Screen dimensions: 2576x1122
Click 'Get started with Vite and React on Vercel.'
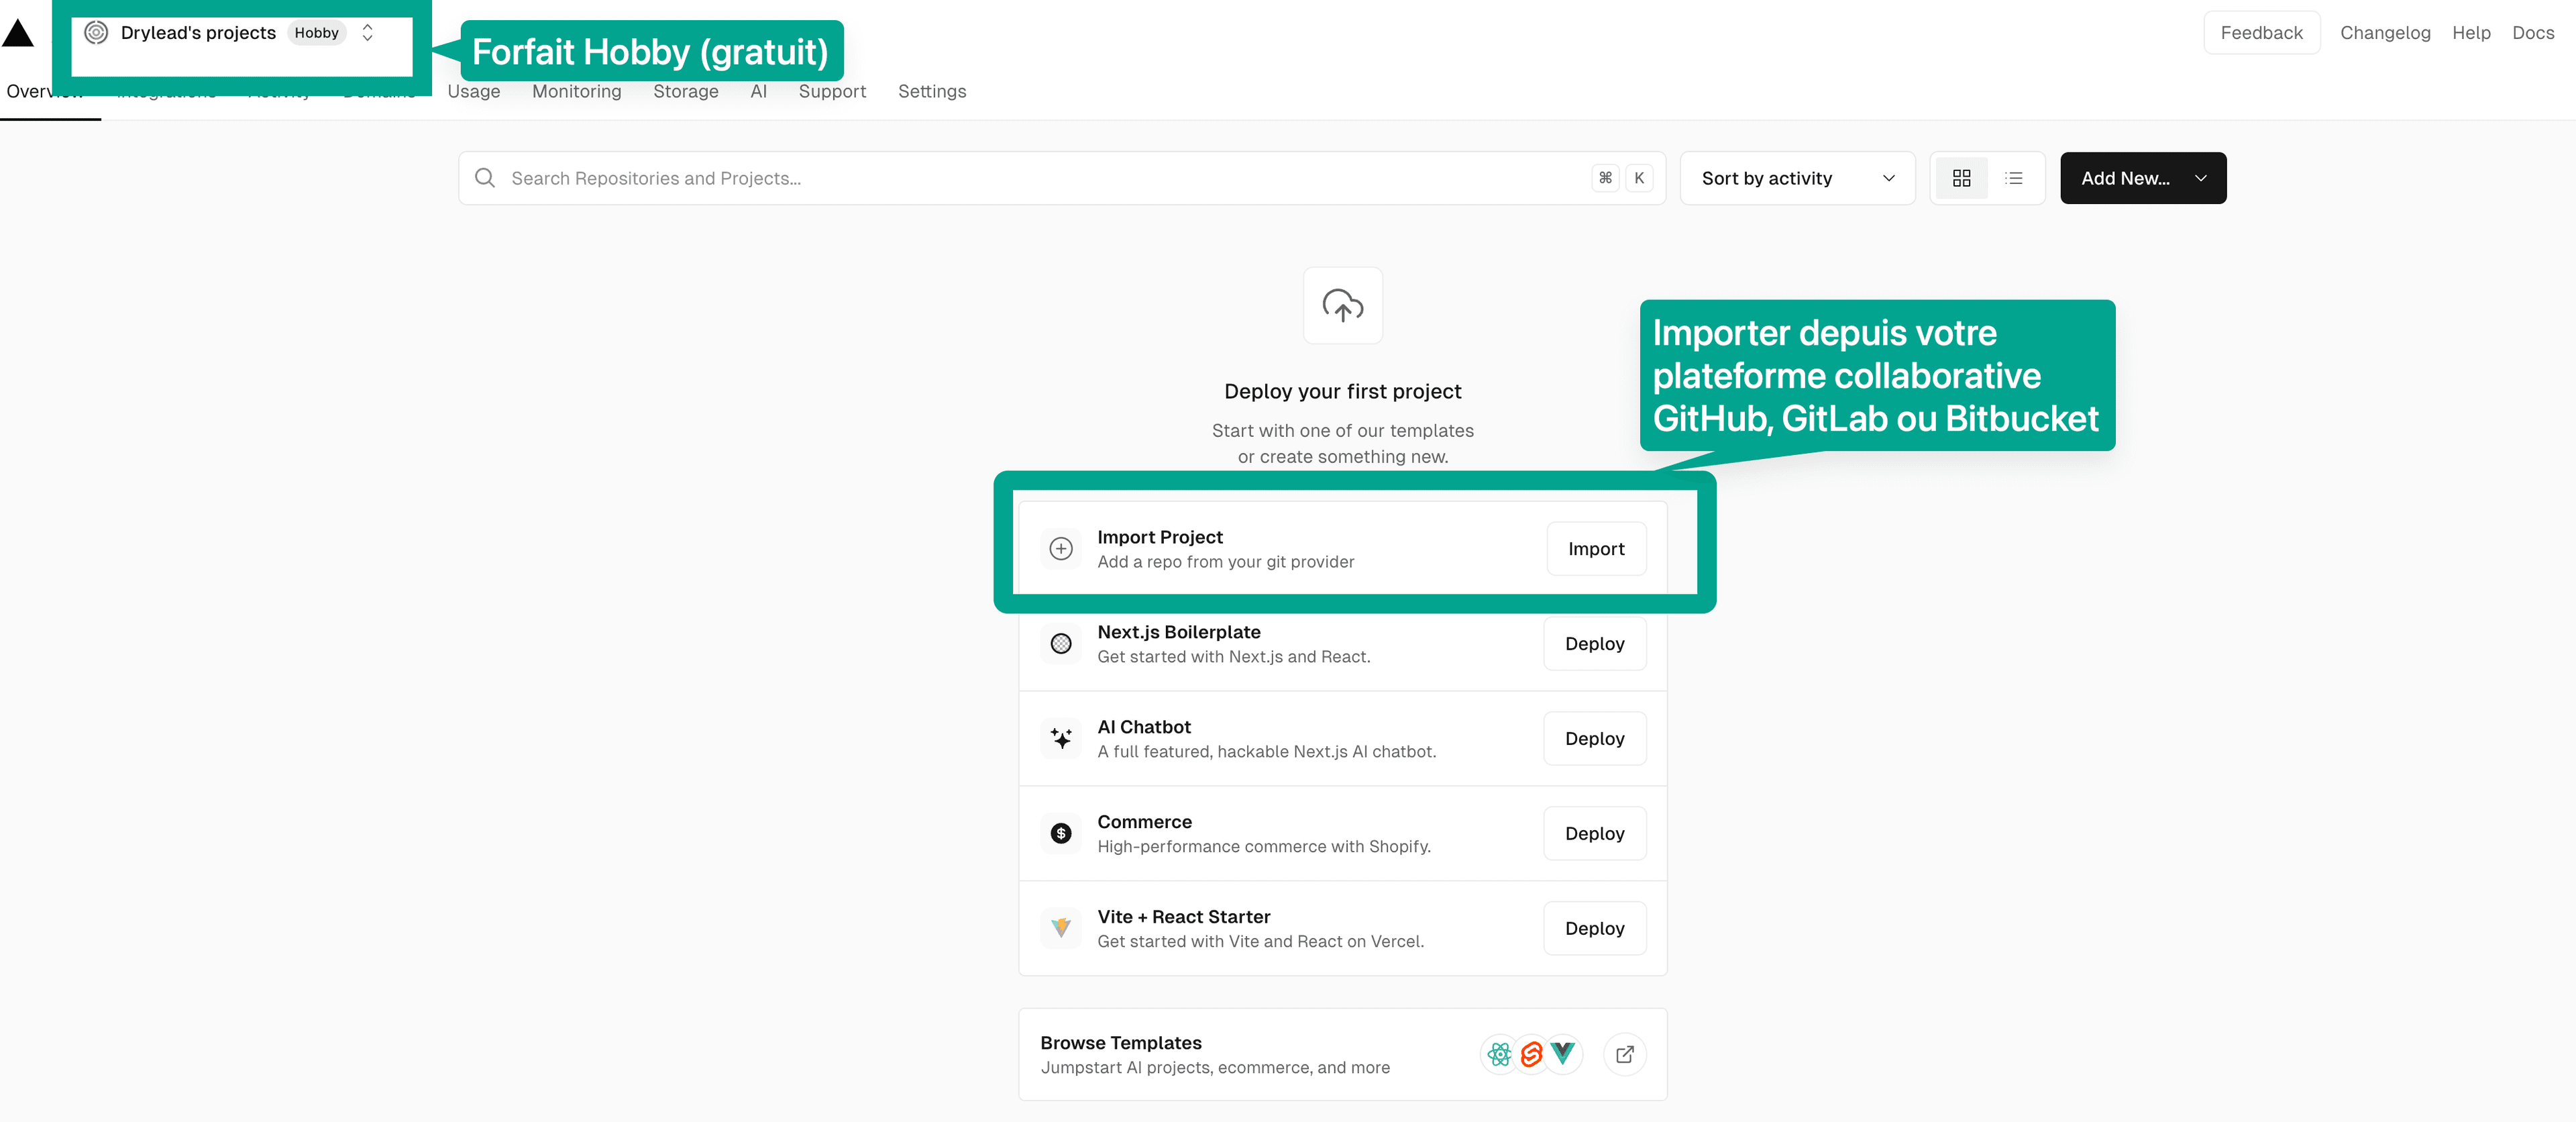[x=1261, y=942]
